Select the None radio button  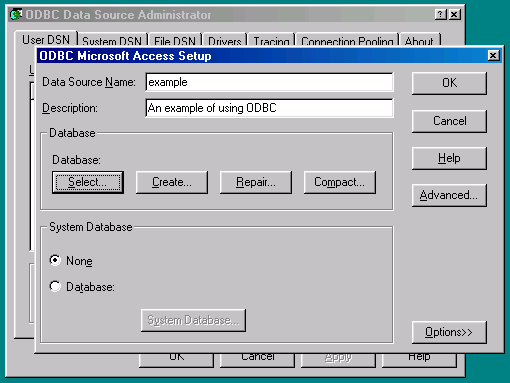pos(55,260)
